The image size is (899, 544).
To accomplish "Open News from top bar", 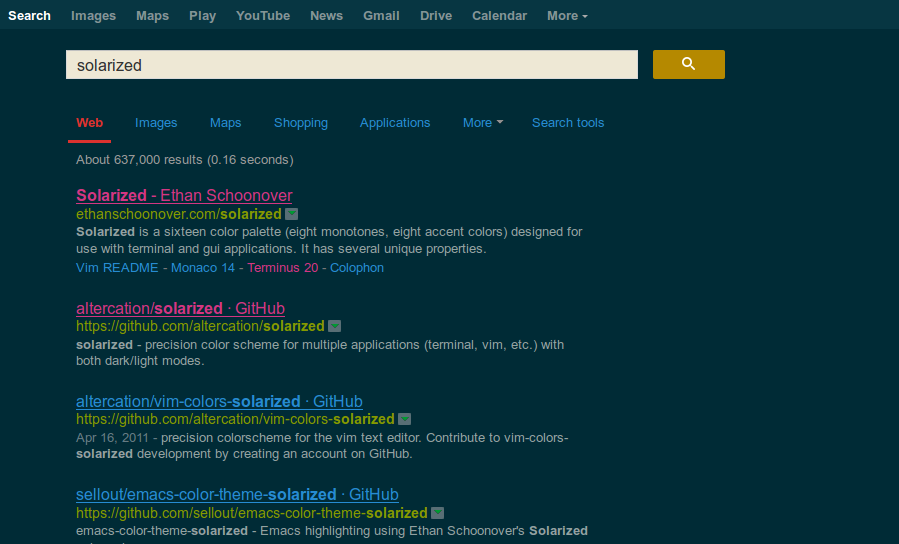I will 327,16.
